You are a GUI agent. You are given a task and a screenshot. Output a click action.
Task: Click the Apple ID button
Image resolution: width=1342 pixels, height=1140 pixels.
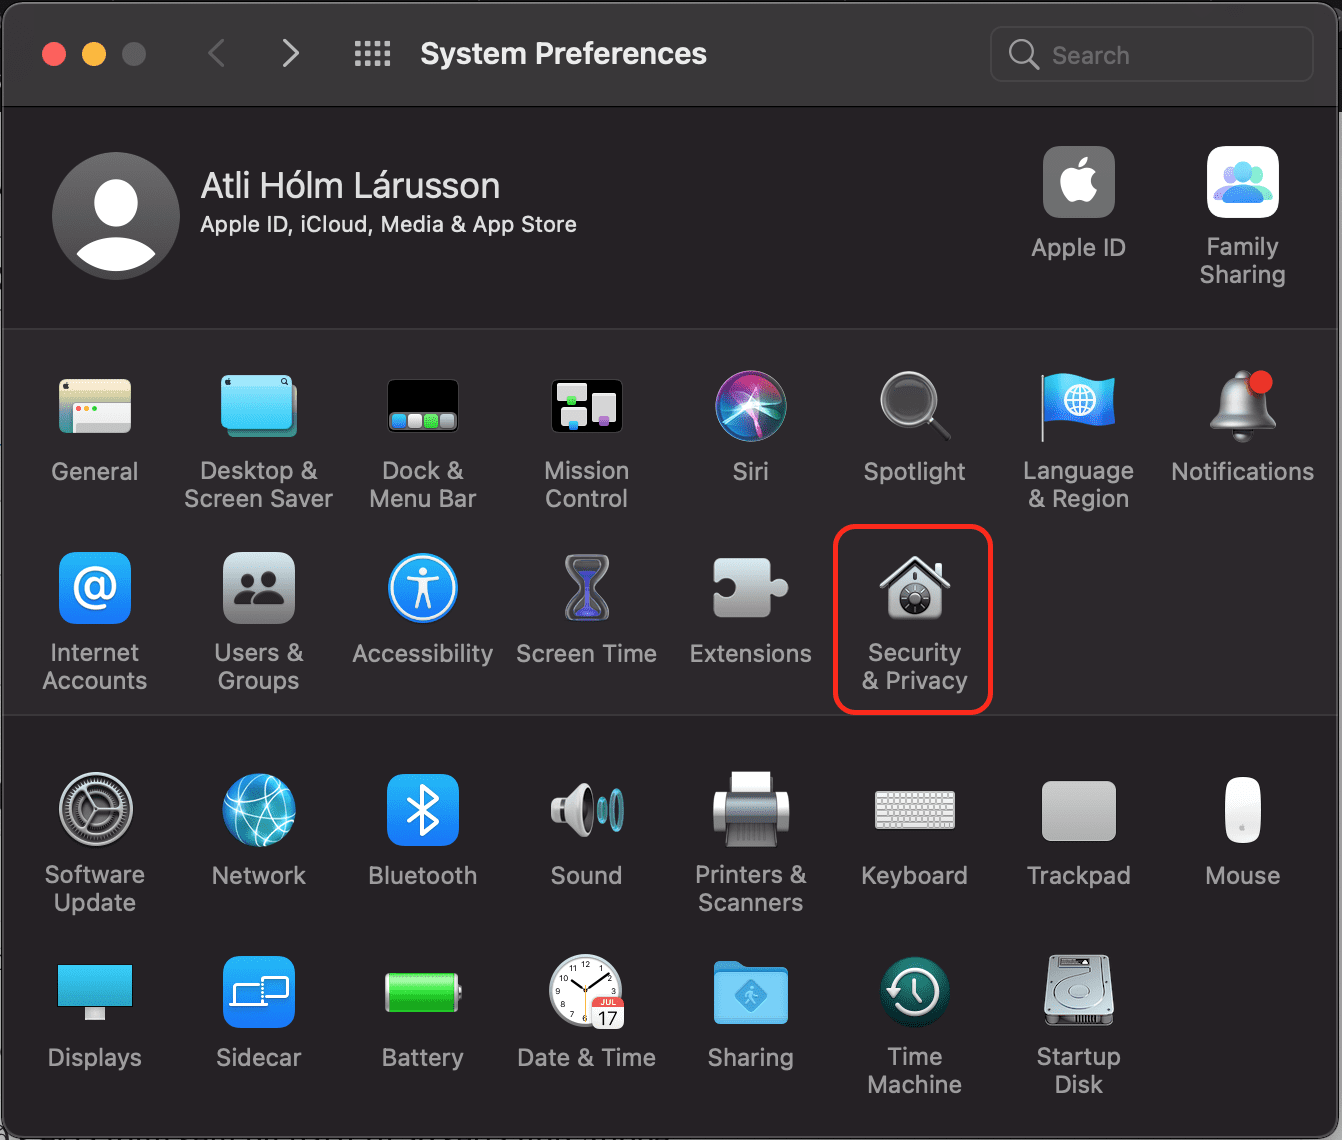[x=1078, y=183]
